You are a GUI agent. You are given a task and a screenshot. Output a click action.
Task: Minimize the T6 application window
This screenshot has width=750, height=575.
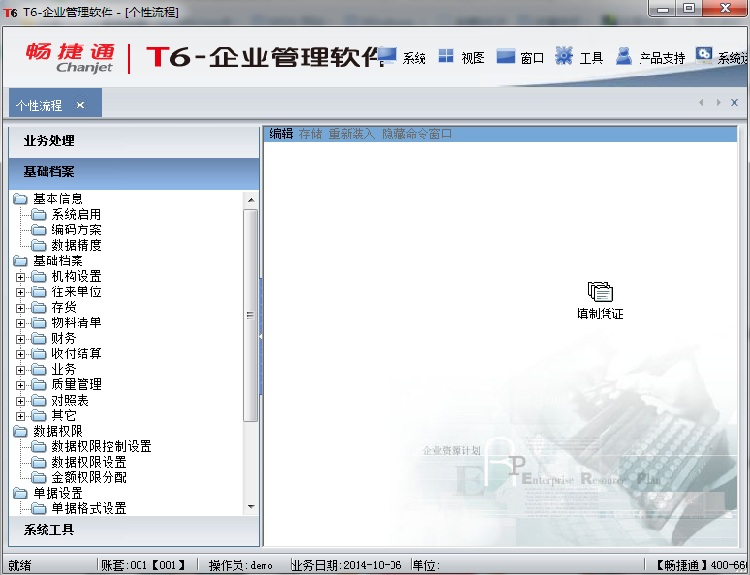(x=663, y=9)
